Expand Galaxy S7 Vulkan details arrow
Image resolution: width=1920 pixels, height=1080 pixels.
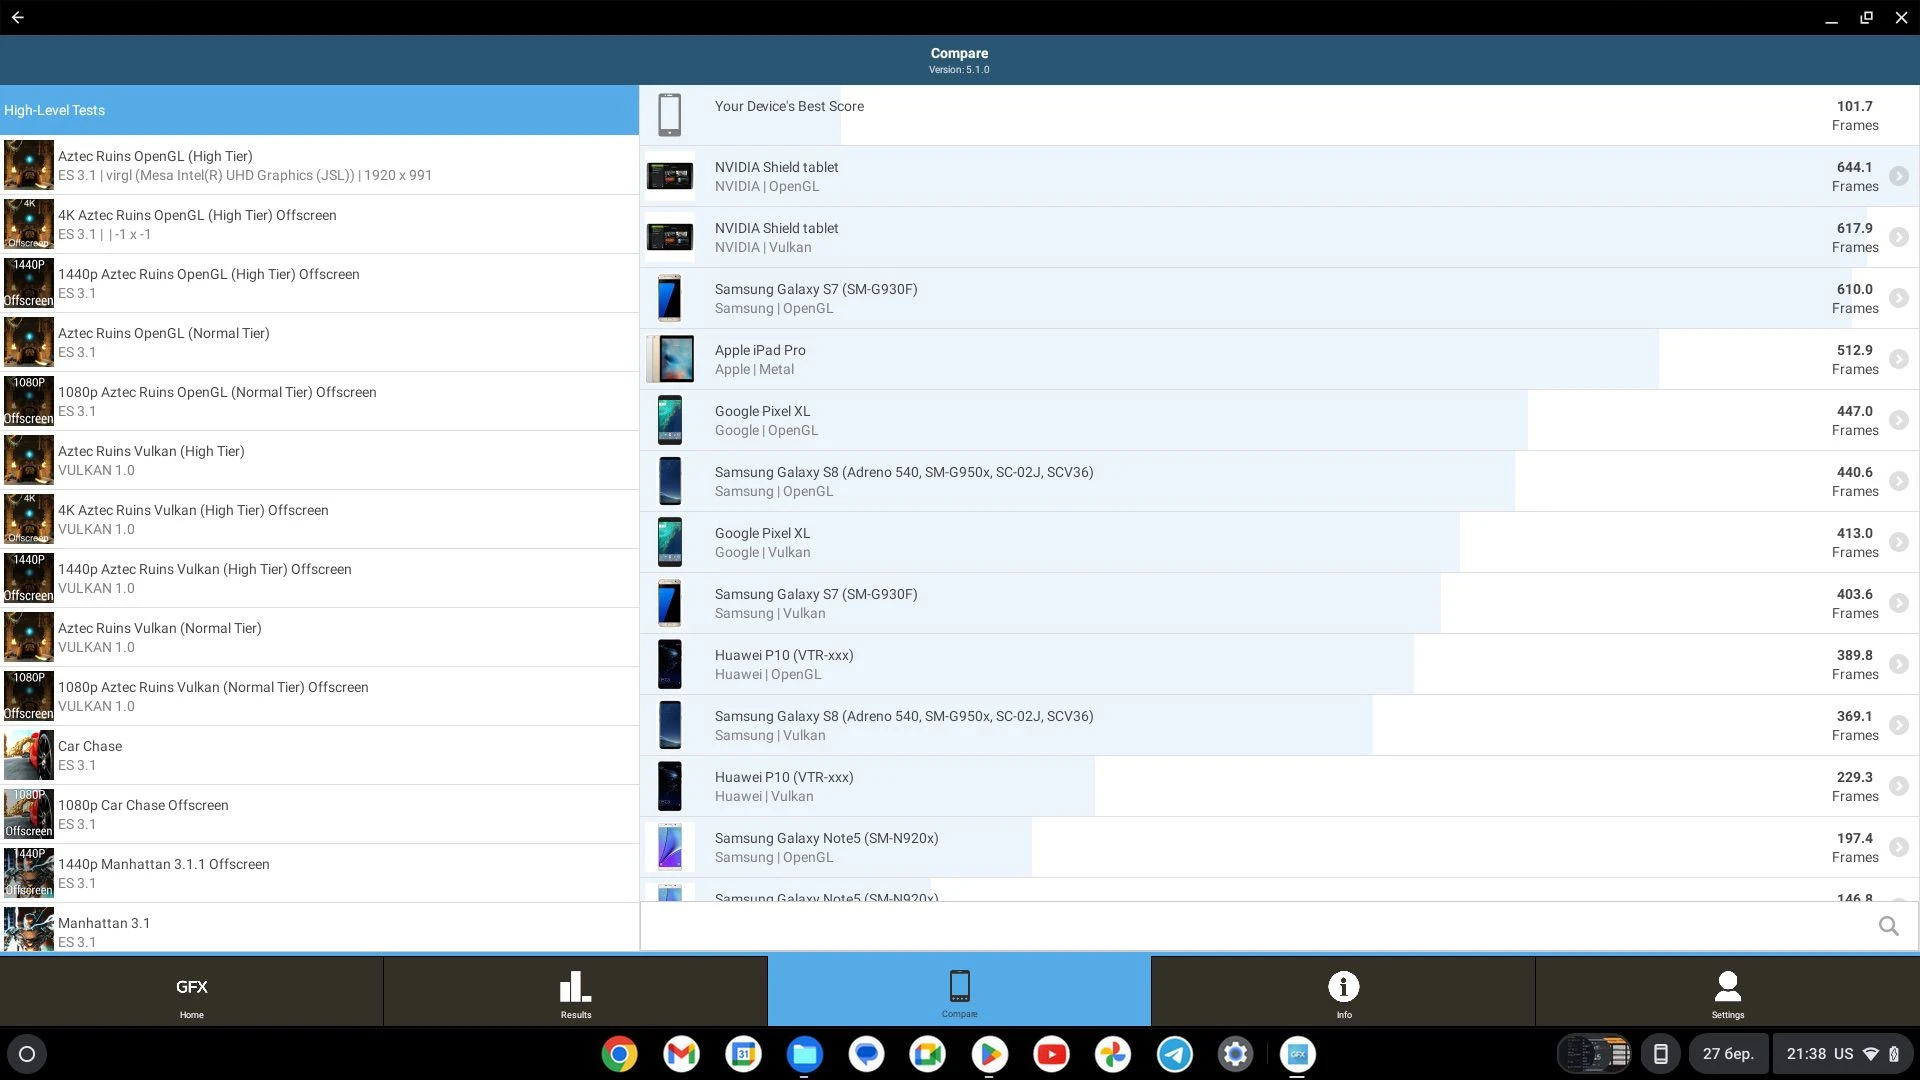(1898, 603)
